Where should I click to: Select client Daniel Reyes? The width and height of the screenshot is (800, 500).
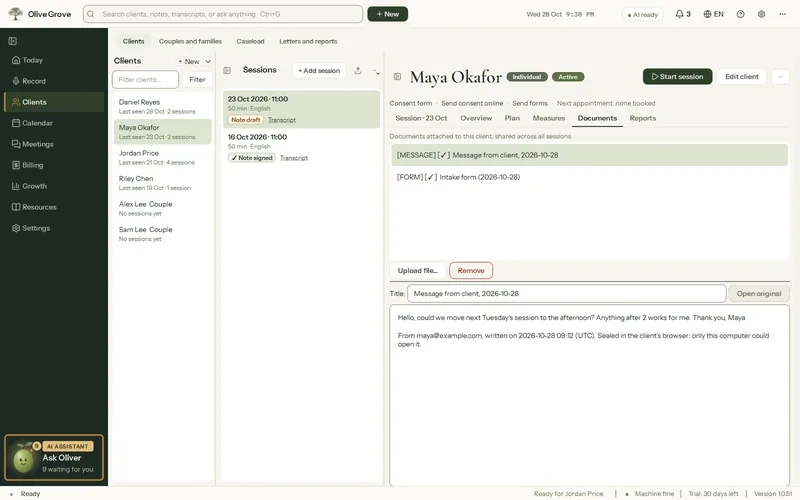click(x=162, y=106)
